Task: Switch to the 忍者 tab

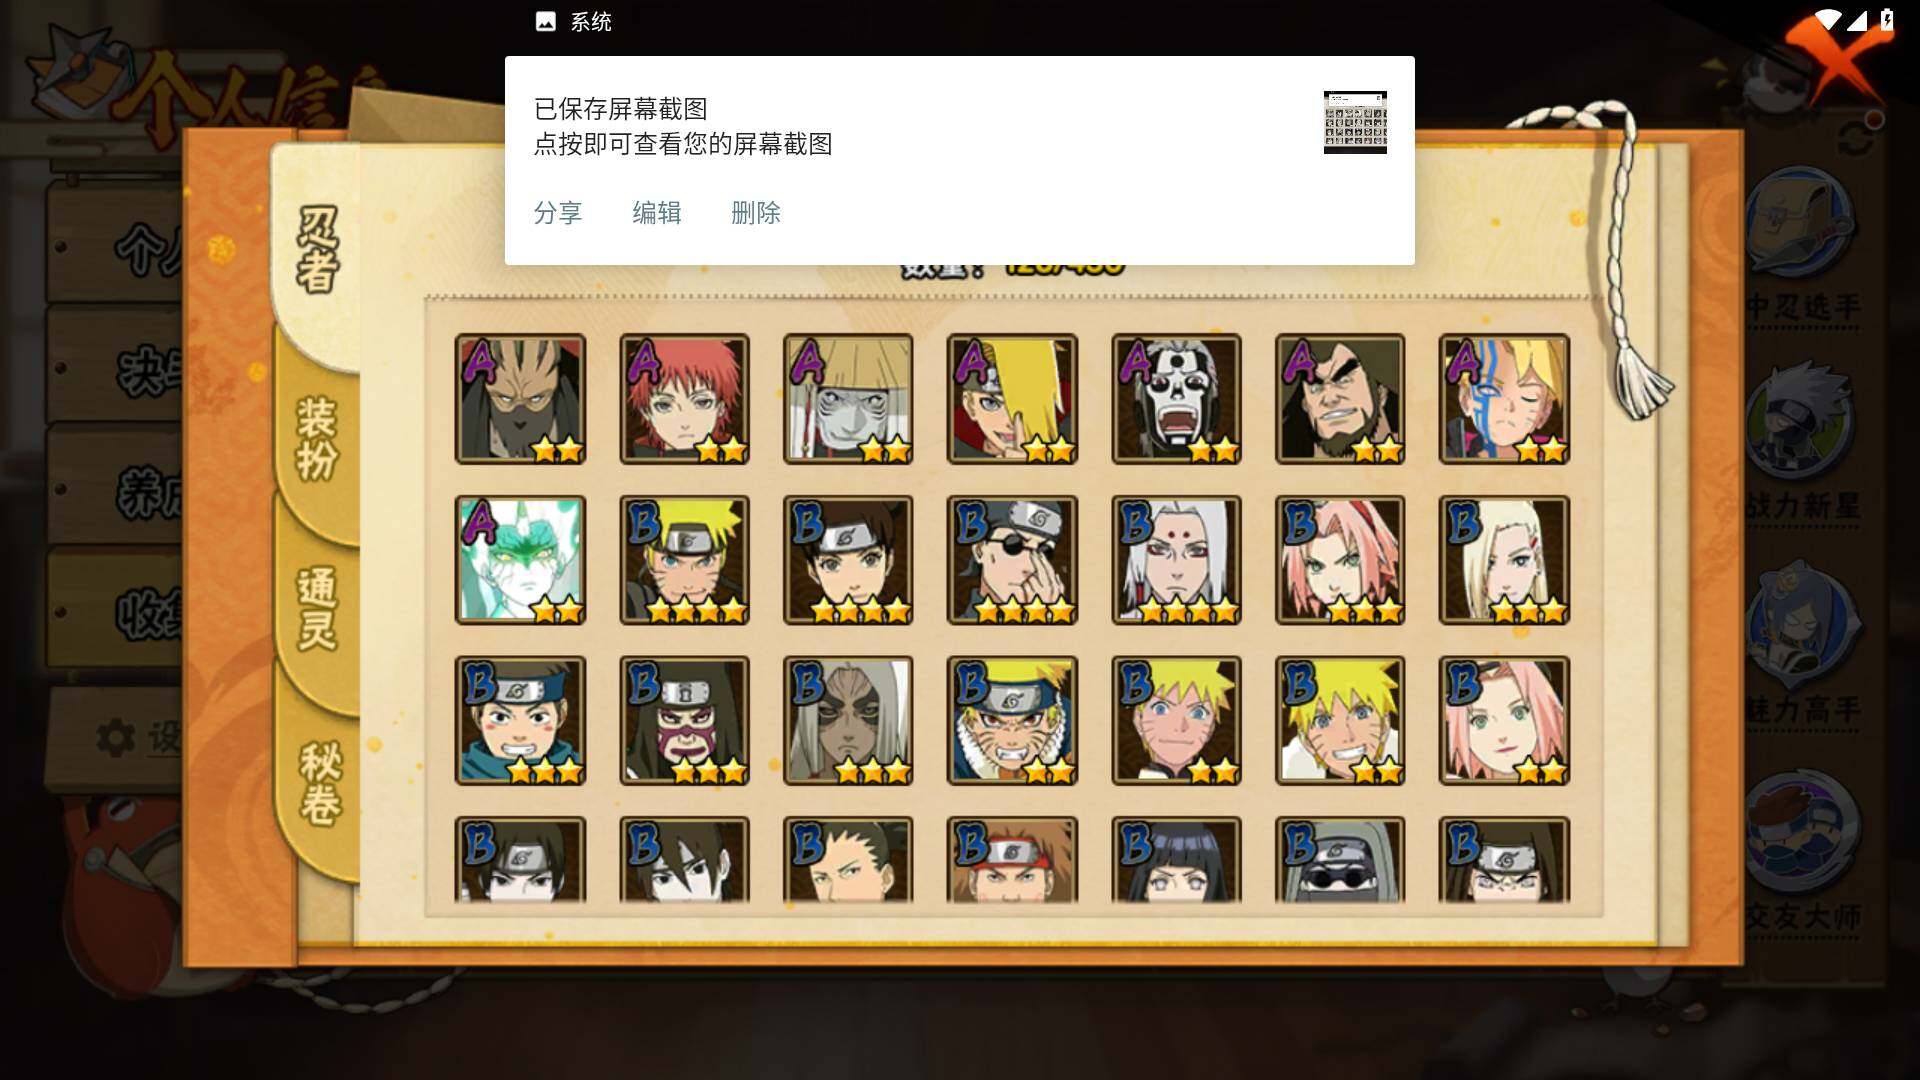Action: (x=317, y=250)
